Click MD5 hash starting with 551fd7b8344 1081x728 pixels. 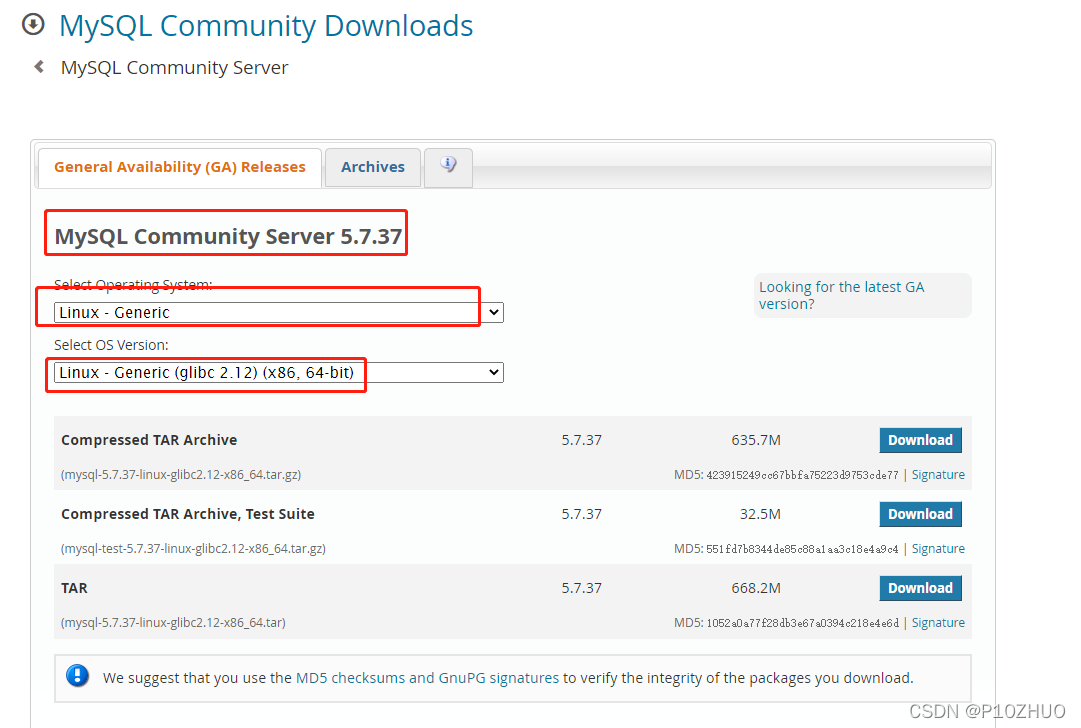(802, 549)
